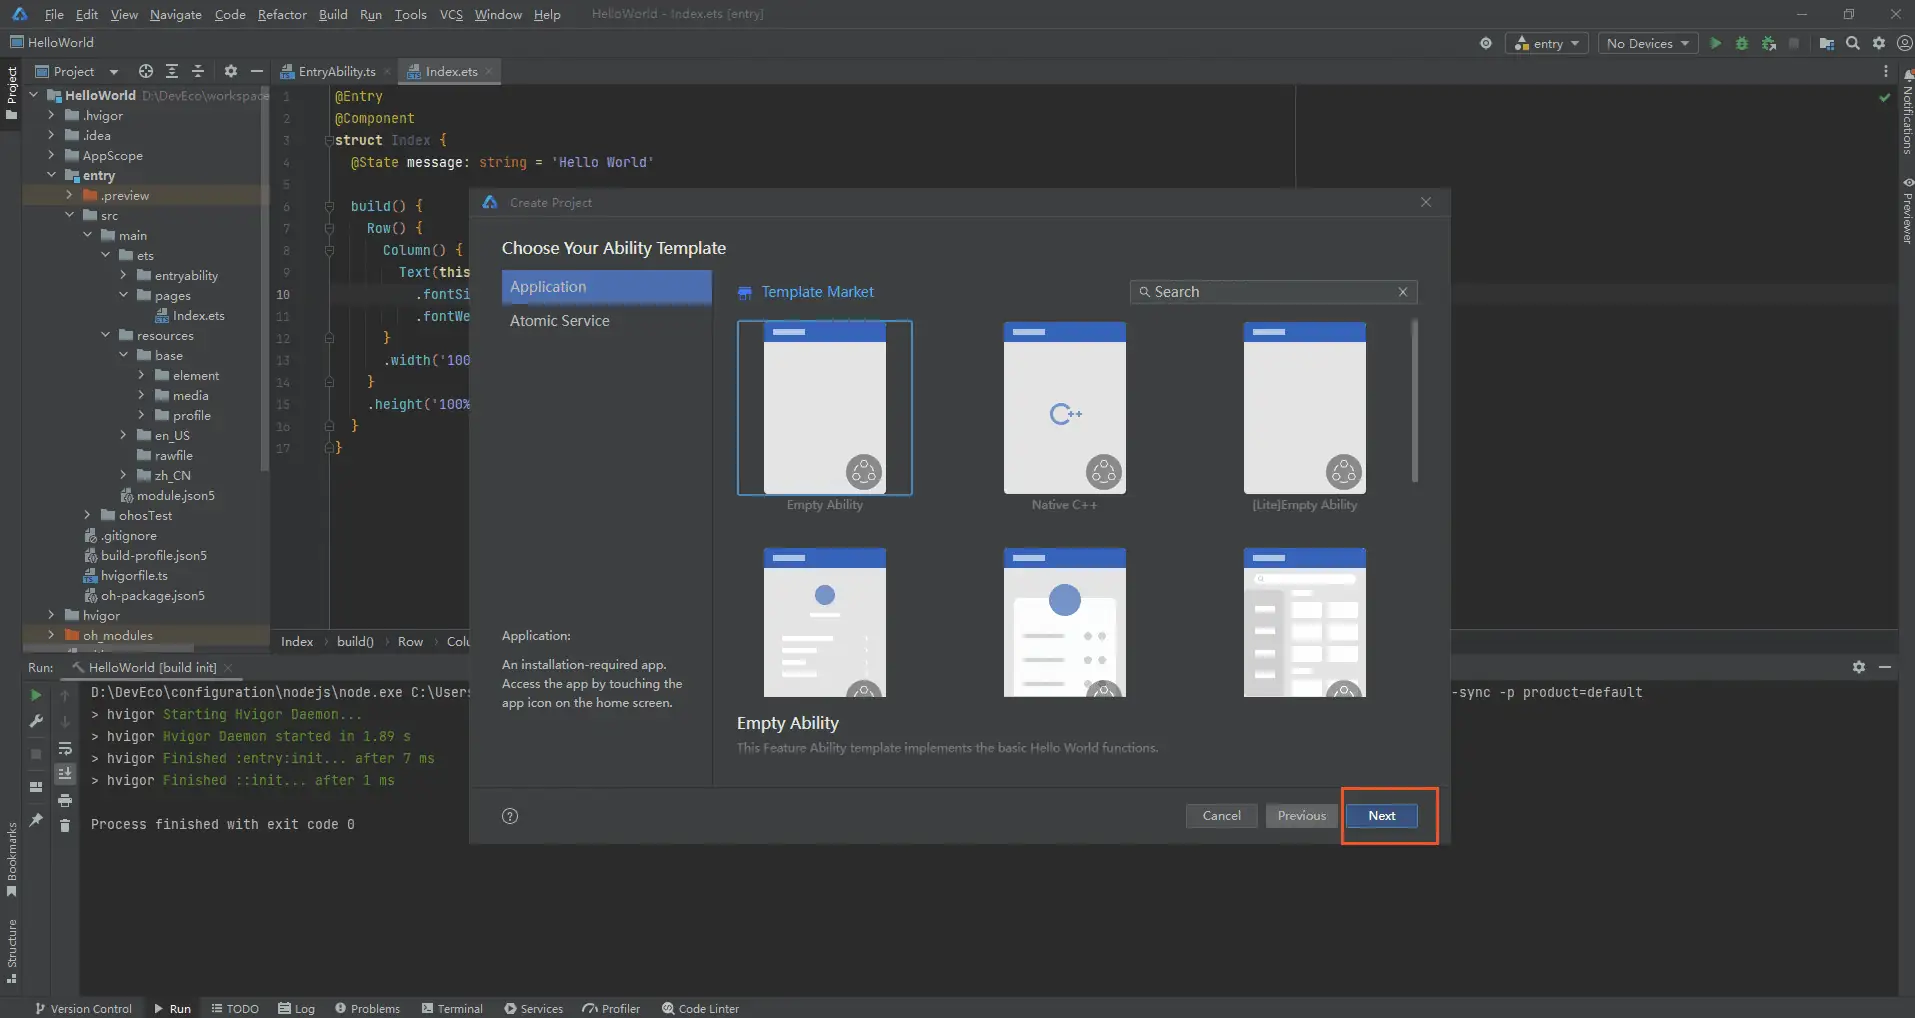Expand the AppScope folder
Screen dimensions: 1915x1018
tap(51, 155)
